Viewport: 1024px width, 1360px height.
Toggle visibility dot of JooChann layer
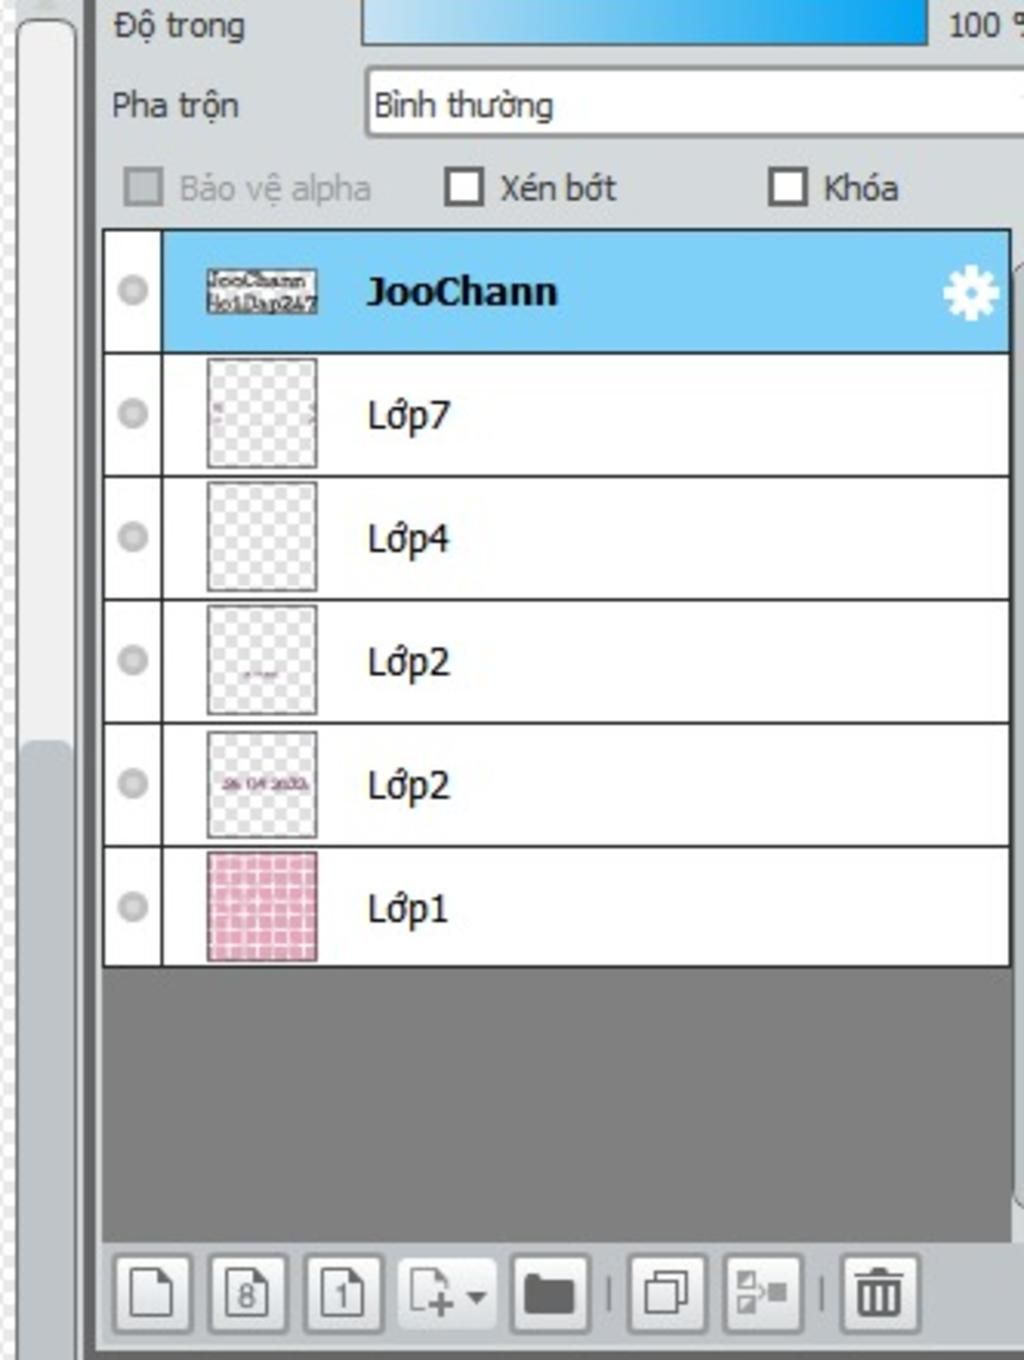(x=133, y=290)
